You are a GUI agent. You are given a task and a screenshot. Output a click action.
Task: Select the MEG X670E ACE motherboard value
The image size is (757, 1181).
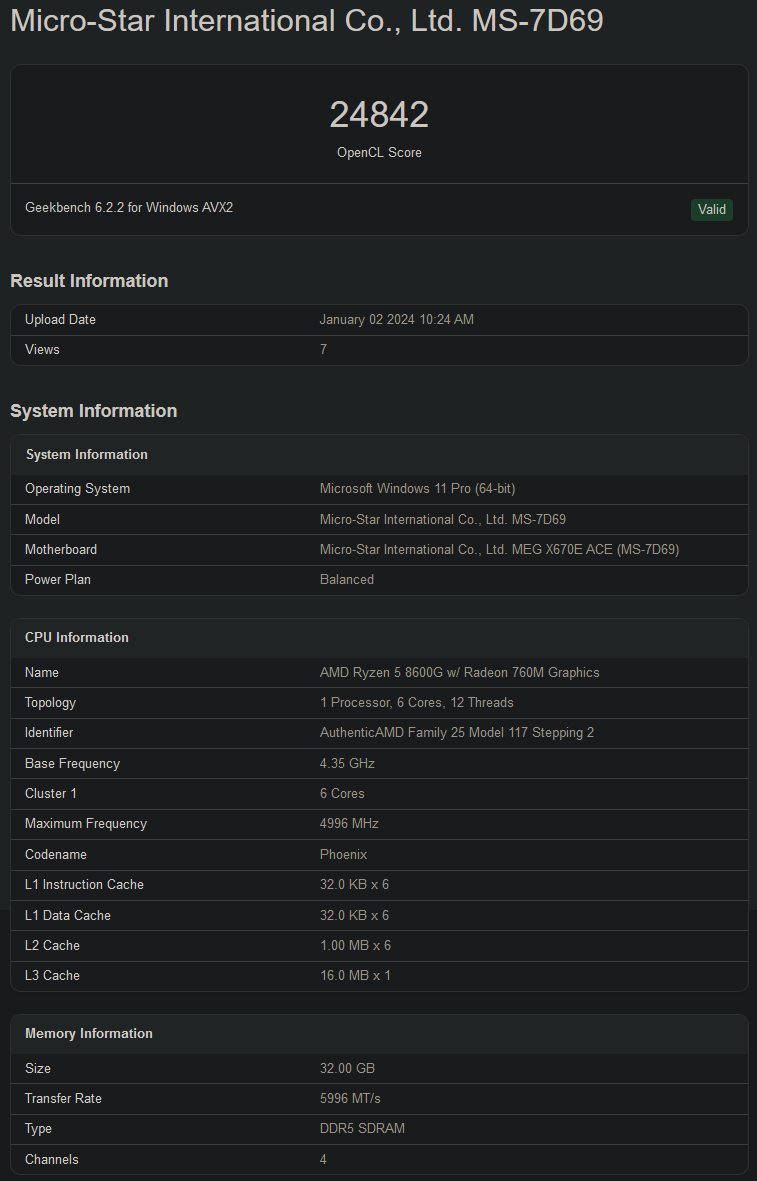click(499, 550)
